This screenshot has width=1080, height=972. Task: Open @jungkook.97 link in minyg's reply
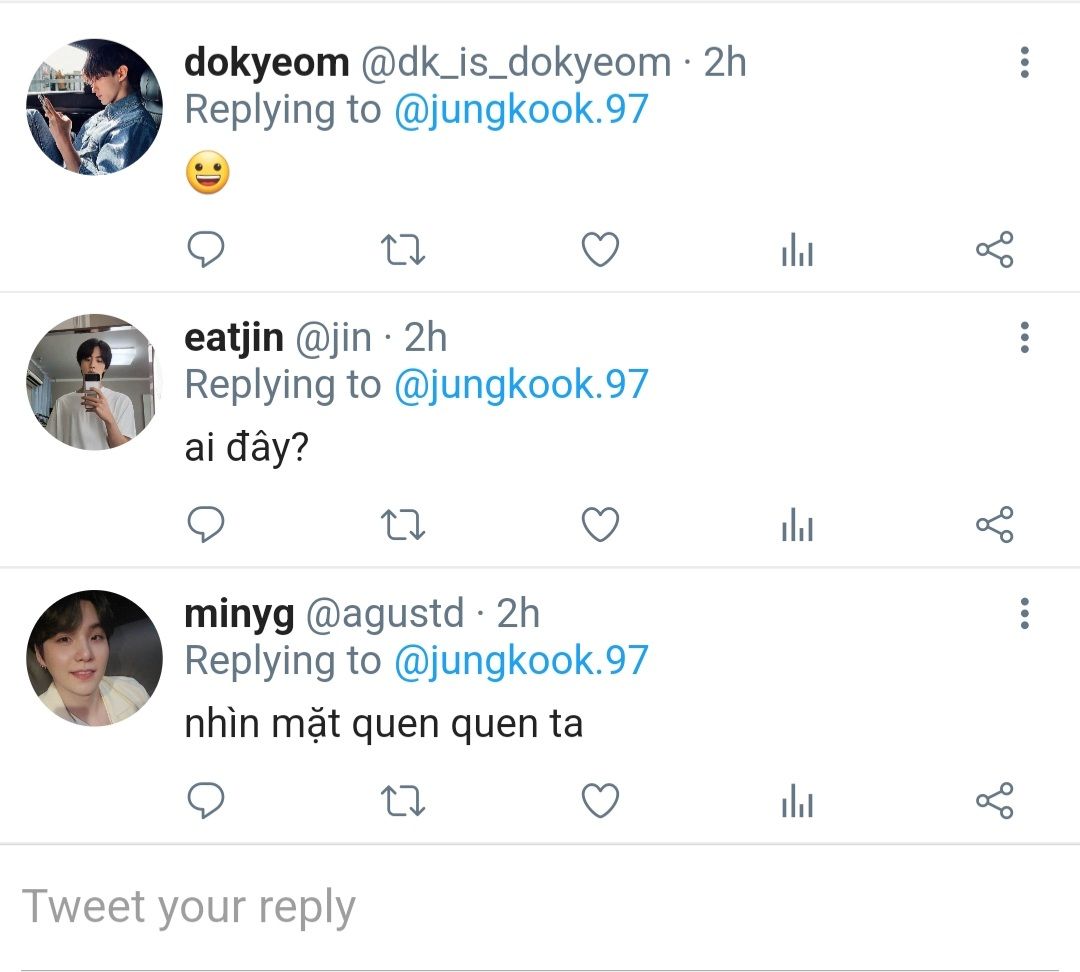pyautogui.click(x=521, y=660)
